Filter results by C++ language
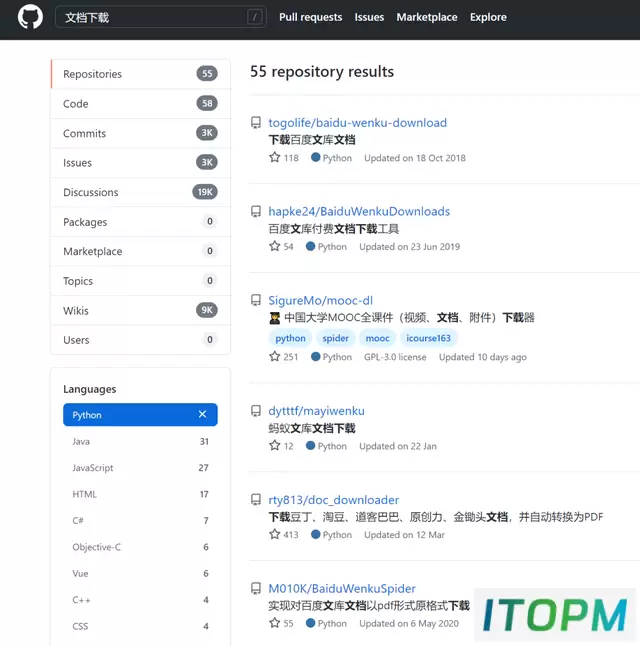Screen dimensions: 640x646 [x=140, y=600]
